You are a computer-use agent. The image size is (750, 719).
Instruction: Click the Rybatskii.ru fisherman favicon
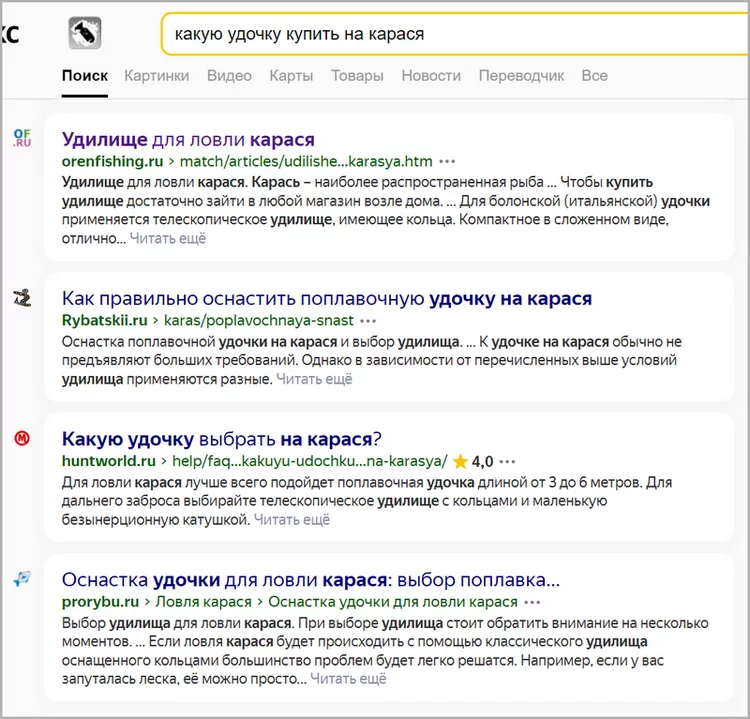[22, 298]
